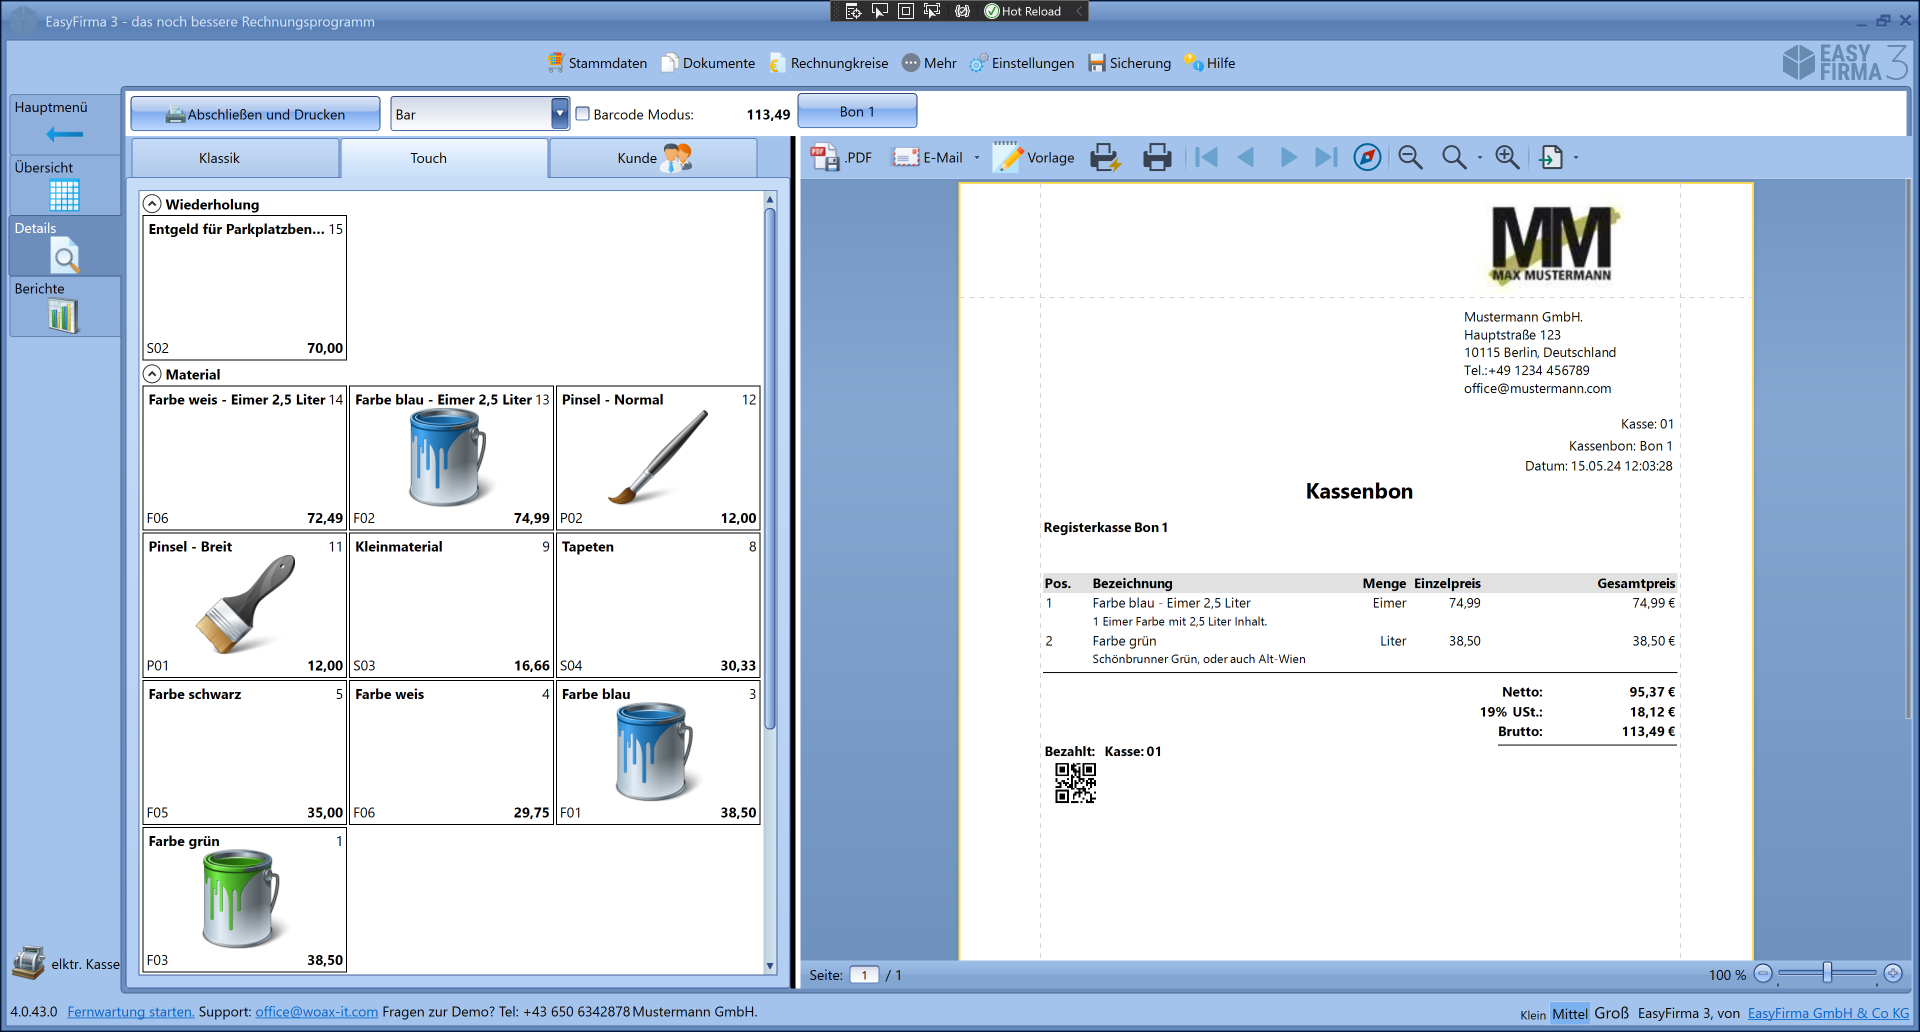Increase zoom with slider plus button

coord(1893,973)
